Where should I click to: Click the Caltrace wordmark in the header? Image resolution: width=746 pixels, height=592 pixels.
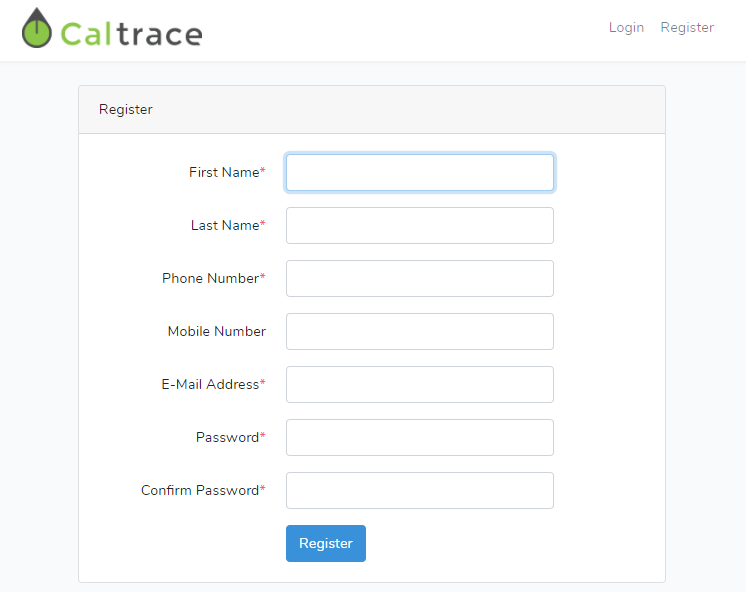coord(132,34)
